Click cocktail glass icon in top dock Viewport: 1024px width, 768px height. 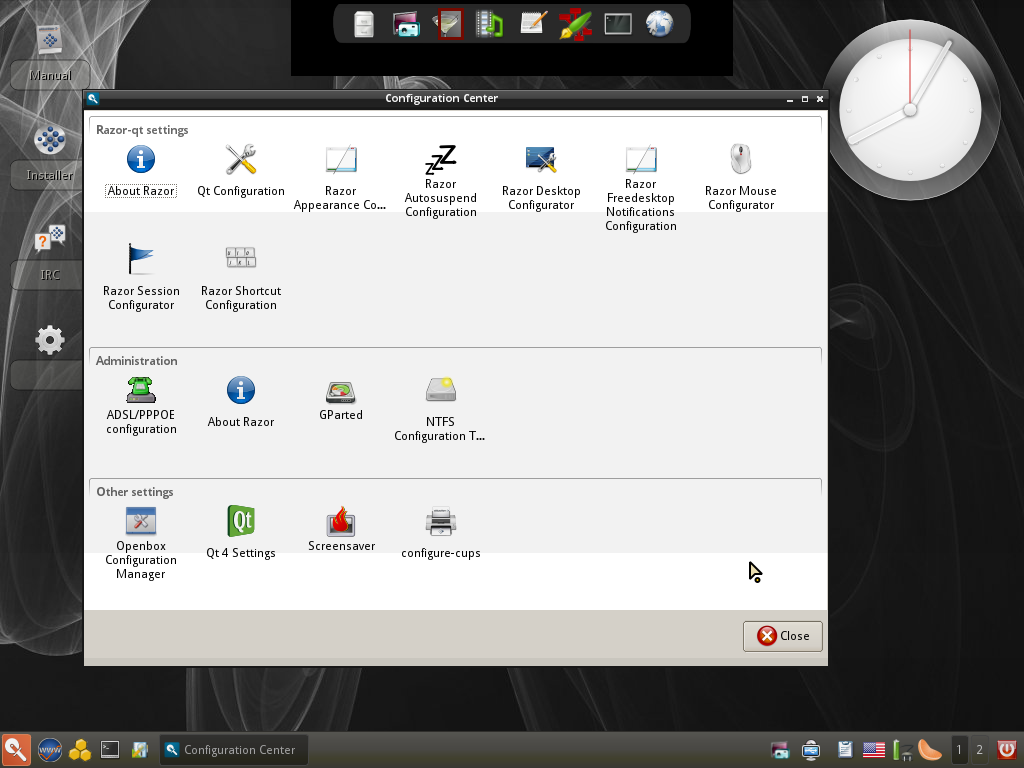coord(449,25)
